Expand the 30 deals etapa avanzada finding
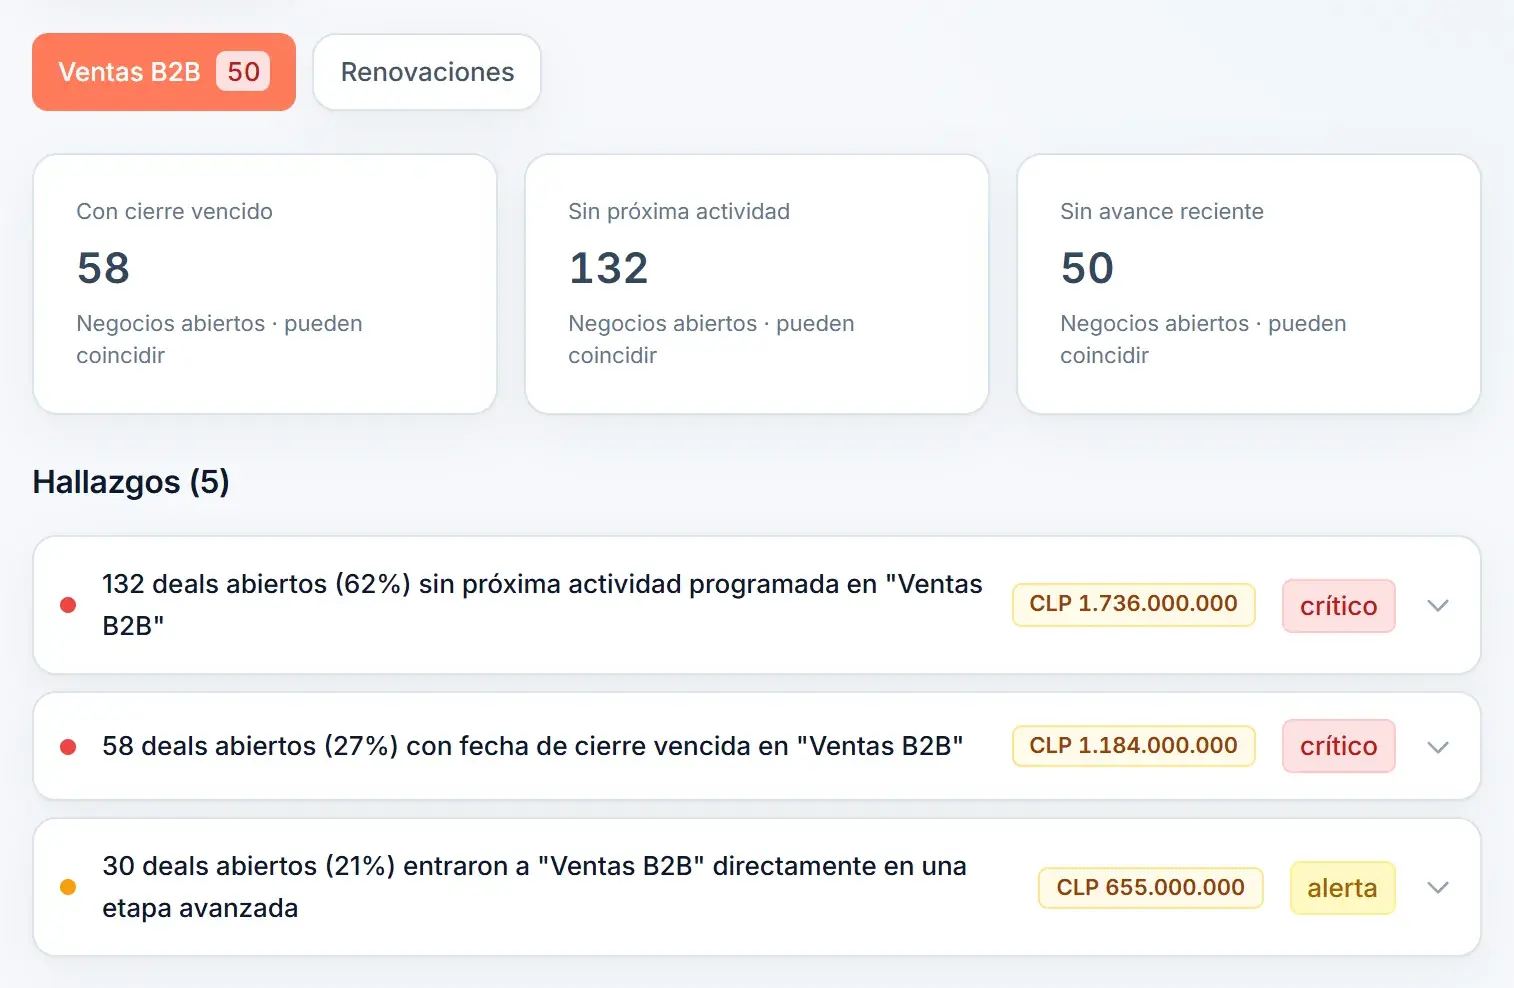 [1438, 888]
